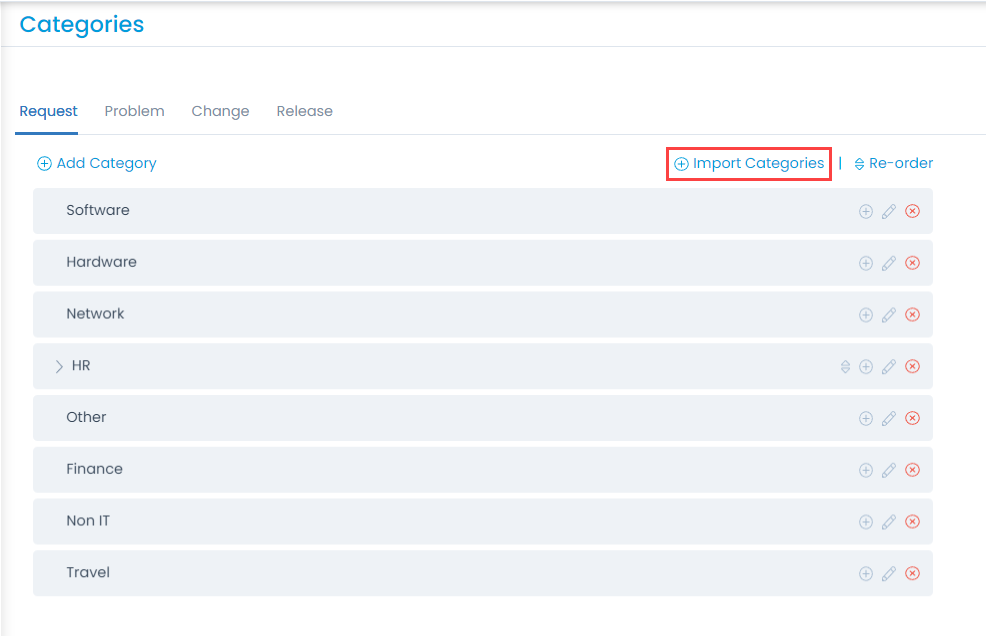Delete the Other category
This screenshot has width=986, height=636.
pos(912,418)
